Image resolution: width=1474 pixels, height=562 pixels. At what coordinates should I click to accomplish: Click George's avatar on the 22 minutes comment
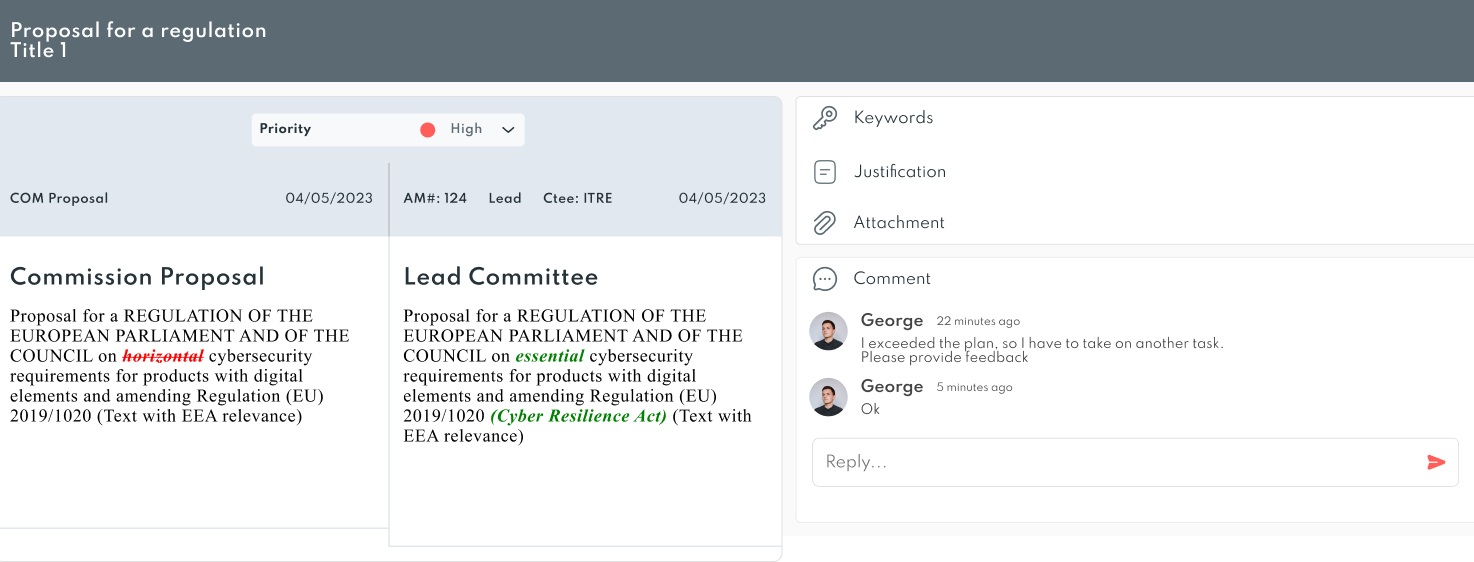coord(829,332)
